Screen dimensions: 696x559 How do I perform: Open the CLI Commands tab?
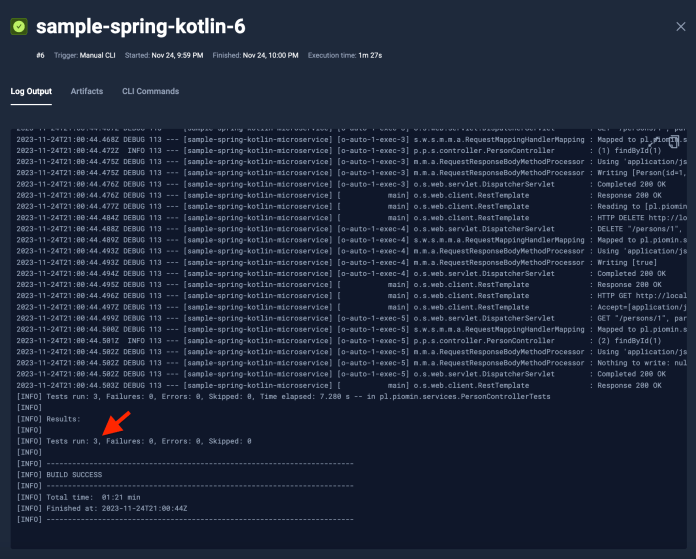pyautogui.click(x=150, y=91)
